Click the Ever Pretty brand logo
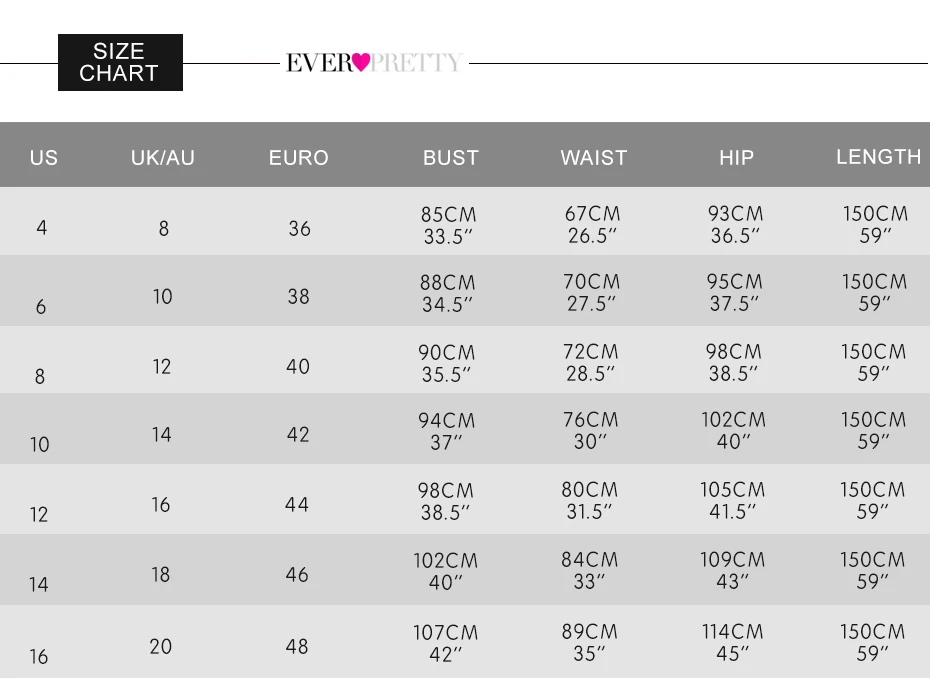The height and width of the screenshot is (686, 930). (x=373, y=63)
